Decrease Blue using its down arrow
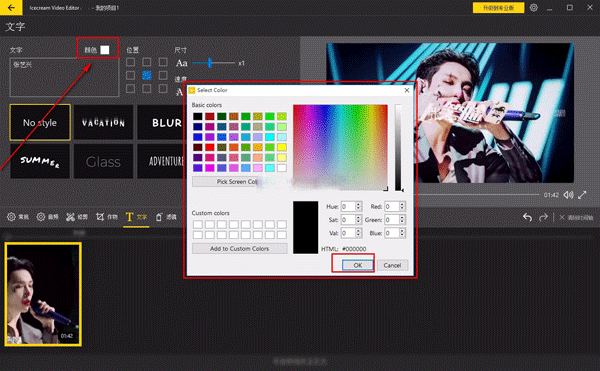The width and height of the screenshot is (600, 371). click(x=402, y=235)
